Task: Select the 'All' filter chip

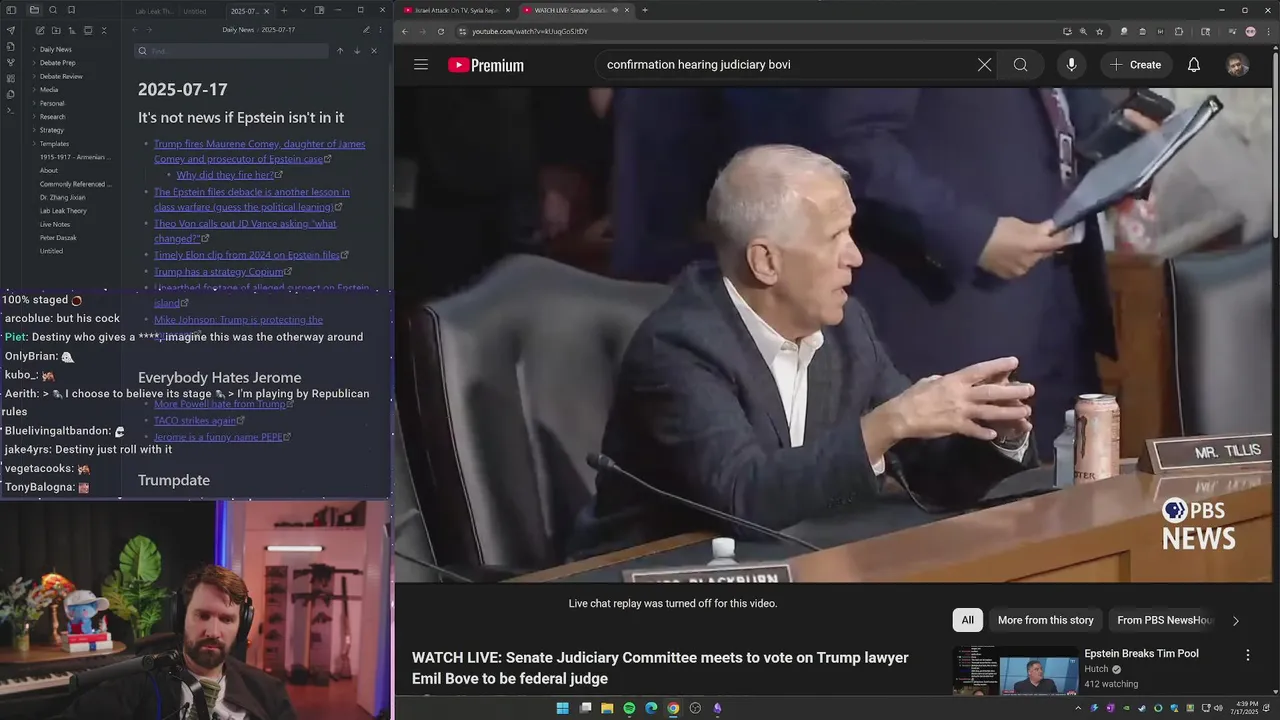Action: (x=968, y=620)
